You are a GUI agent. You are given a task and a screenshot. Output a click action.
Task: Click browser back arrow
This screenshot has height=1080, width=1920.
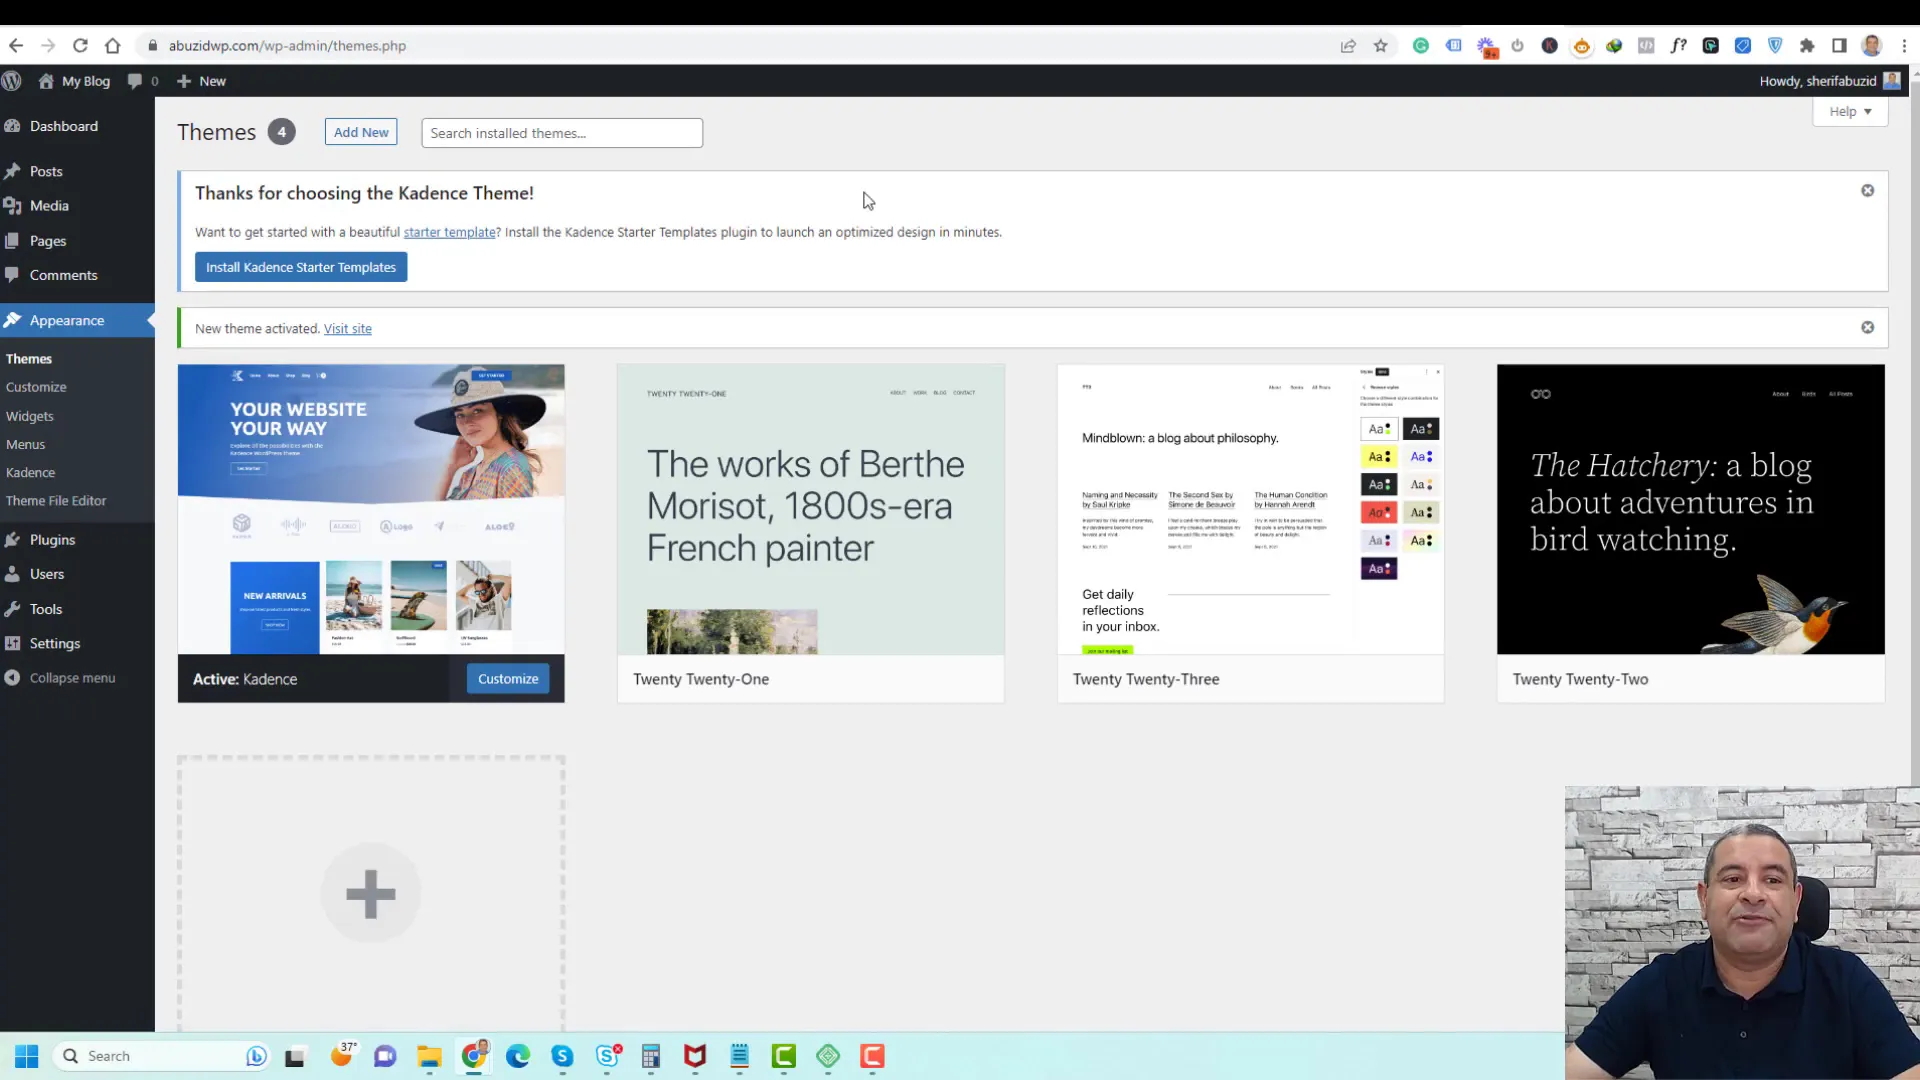click(x=16, y=45)
